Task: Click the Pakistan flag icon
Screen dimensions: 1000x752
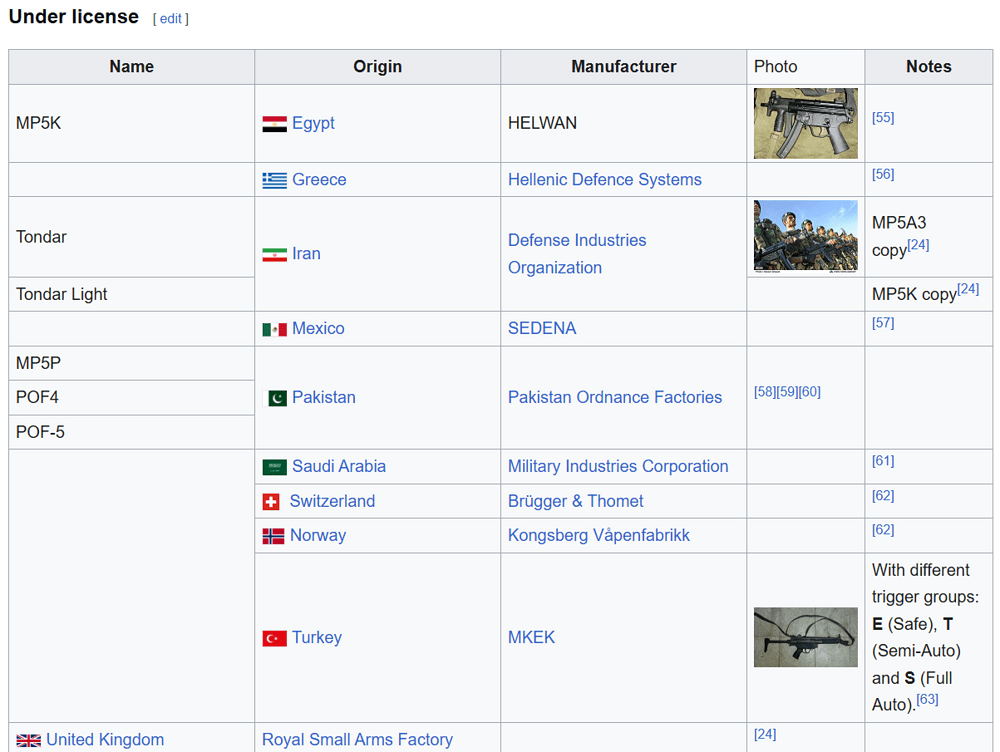Action: pos(274,398)
